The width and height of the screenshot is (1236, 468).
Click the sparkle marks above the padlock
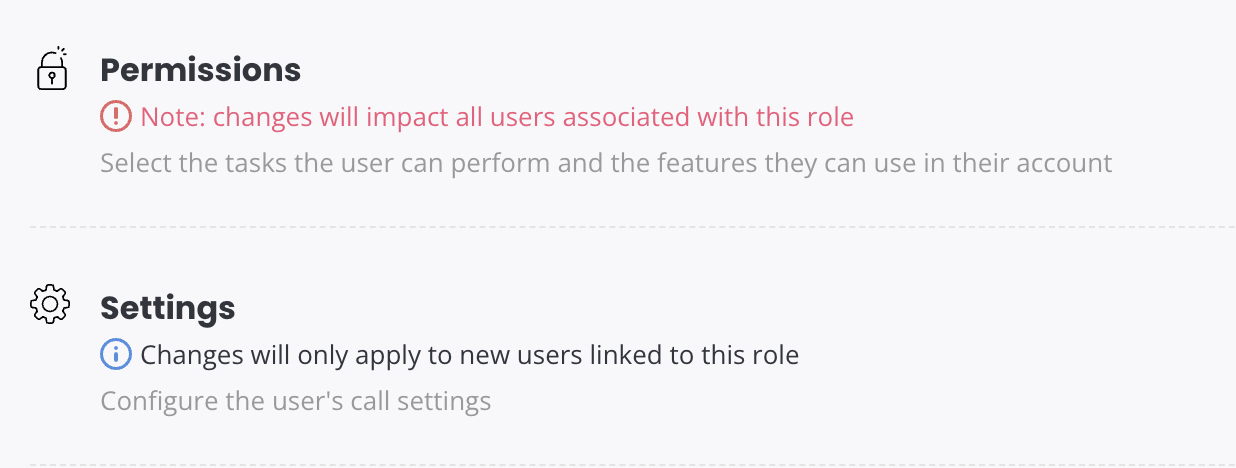62,51
